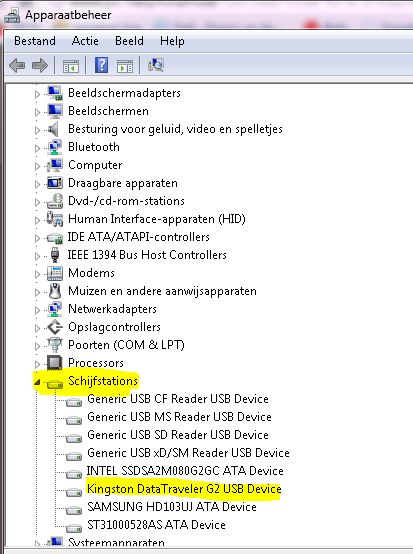This screenshot has height=554, width=413.
Task: Expand the Beeldschermadapters node
Action: coord(37,94)
